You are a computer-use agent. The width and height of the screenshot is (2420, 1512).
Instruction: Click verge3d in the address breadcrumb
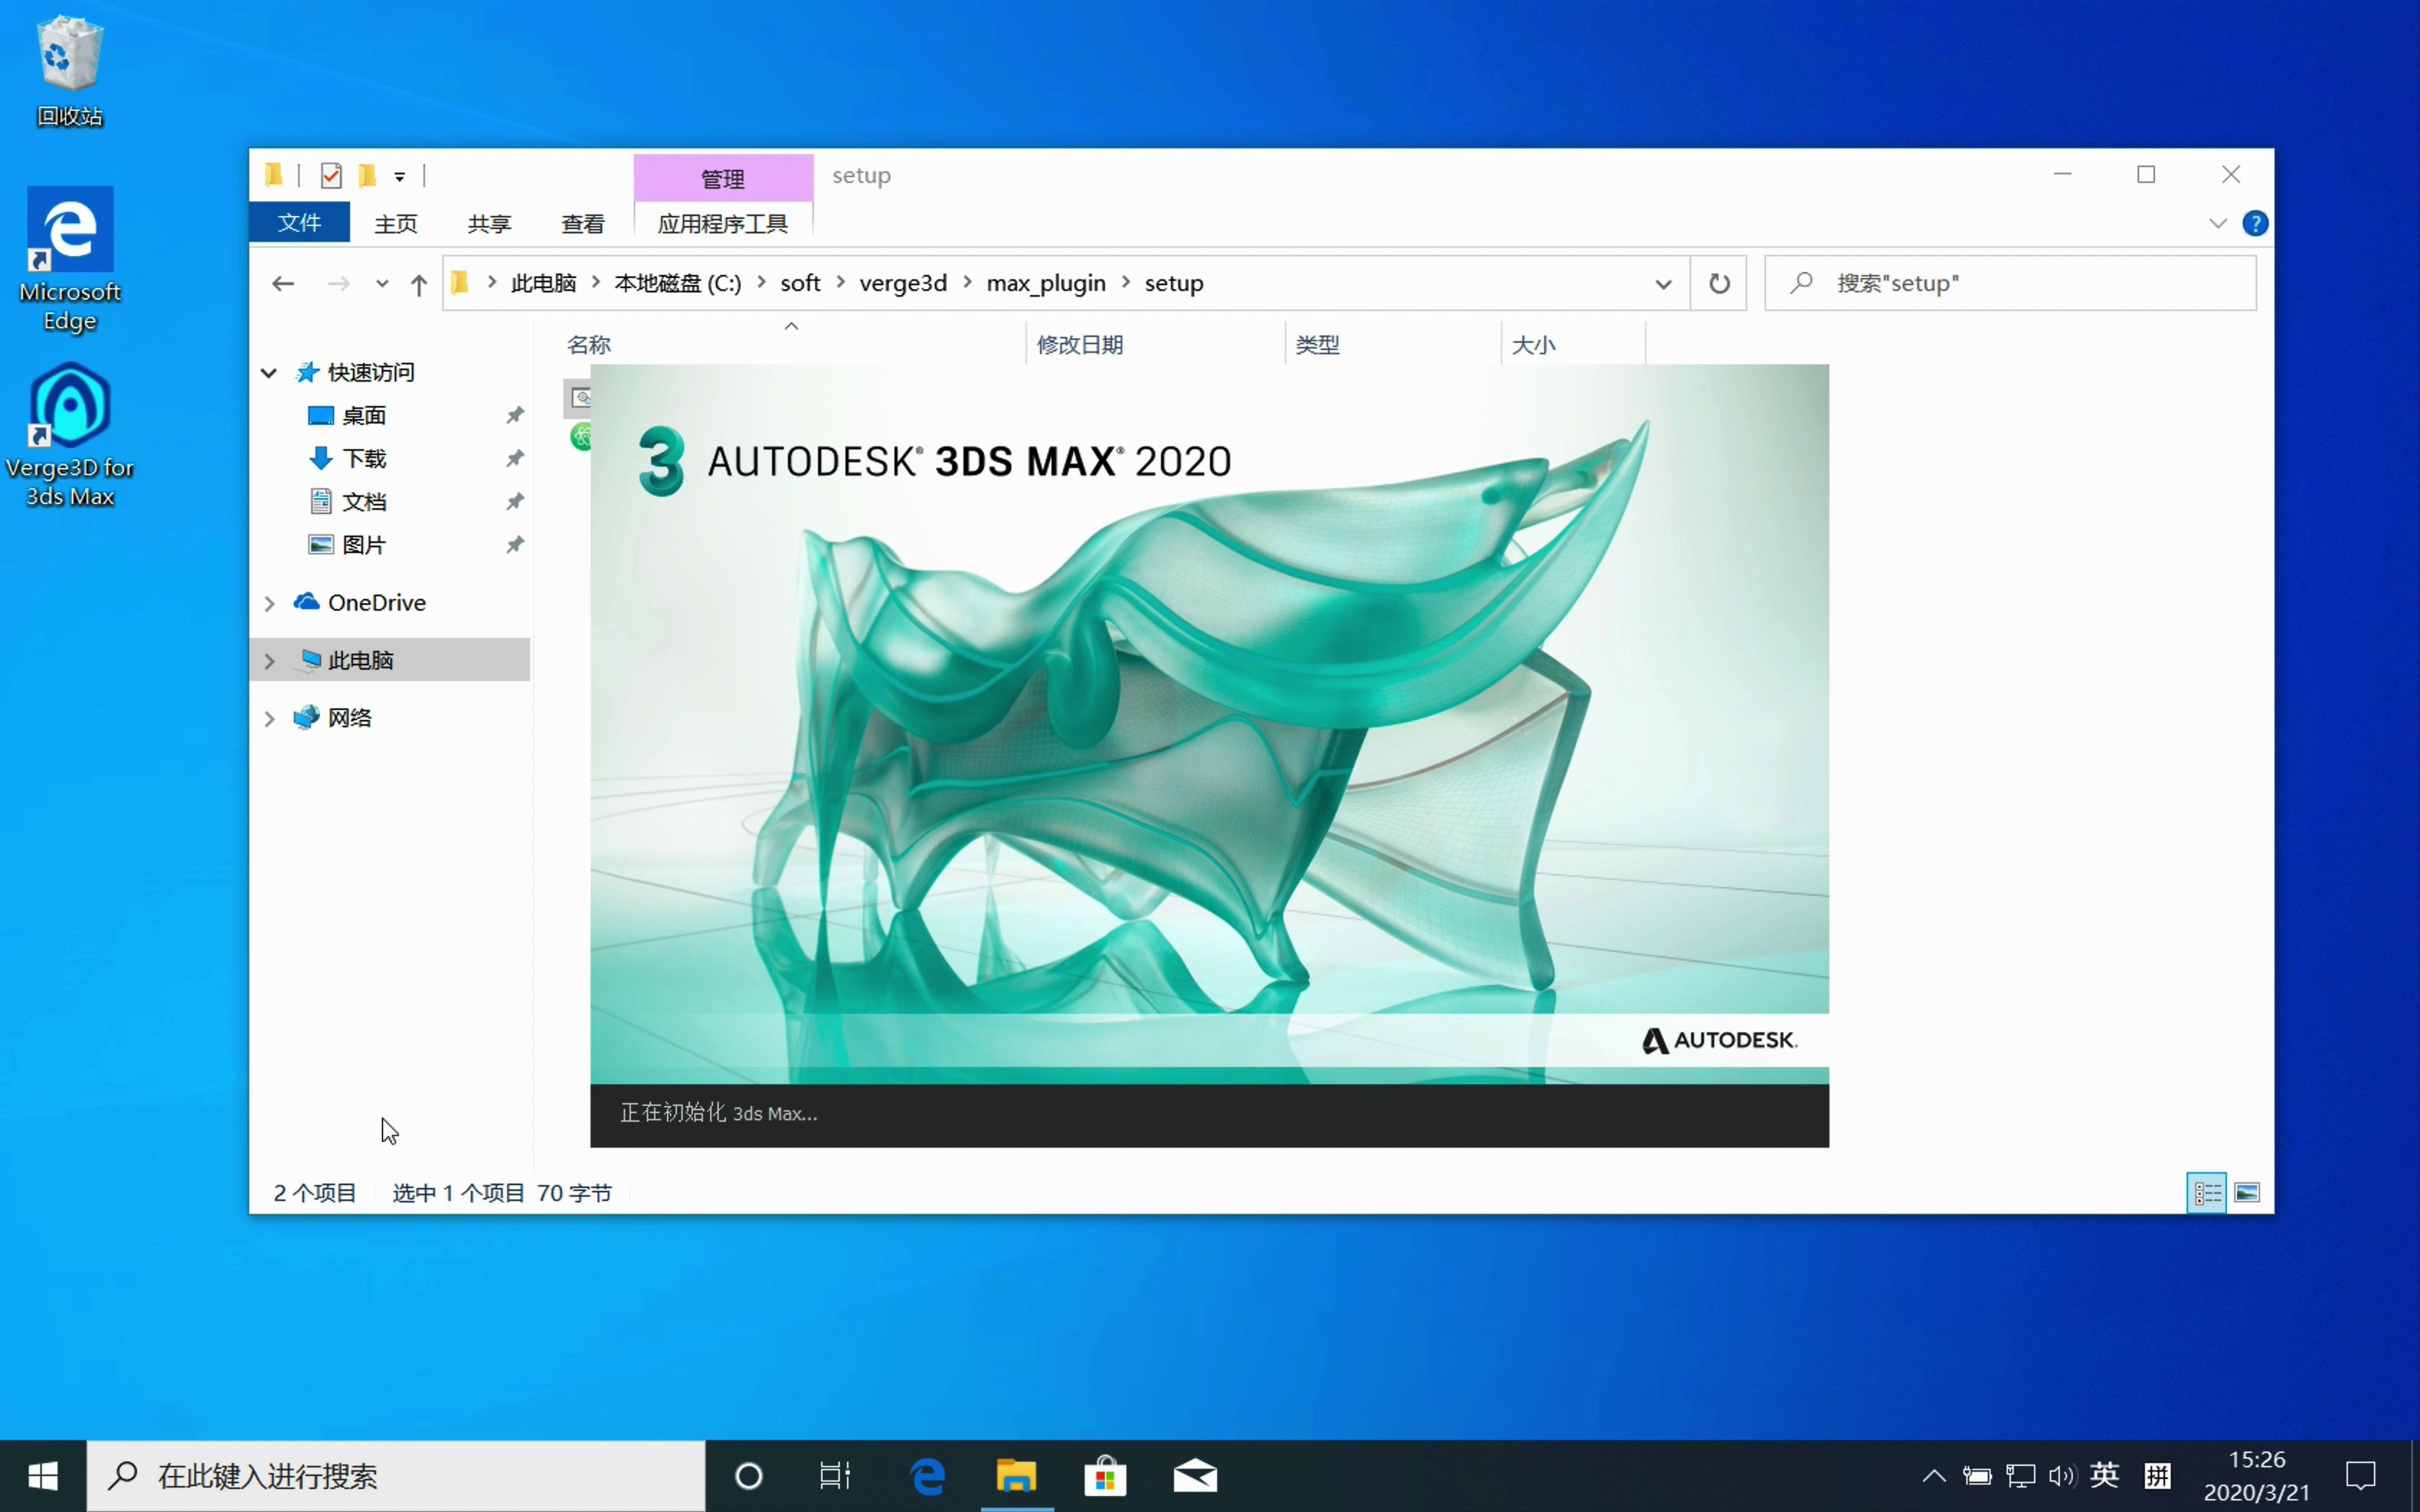click(903, 283)
